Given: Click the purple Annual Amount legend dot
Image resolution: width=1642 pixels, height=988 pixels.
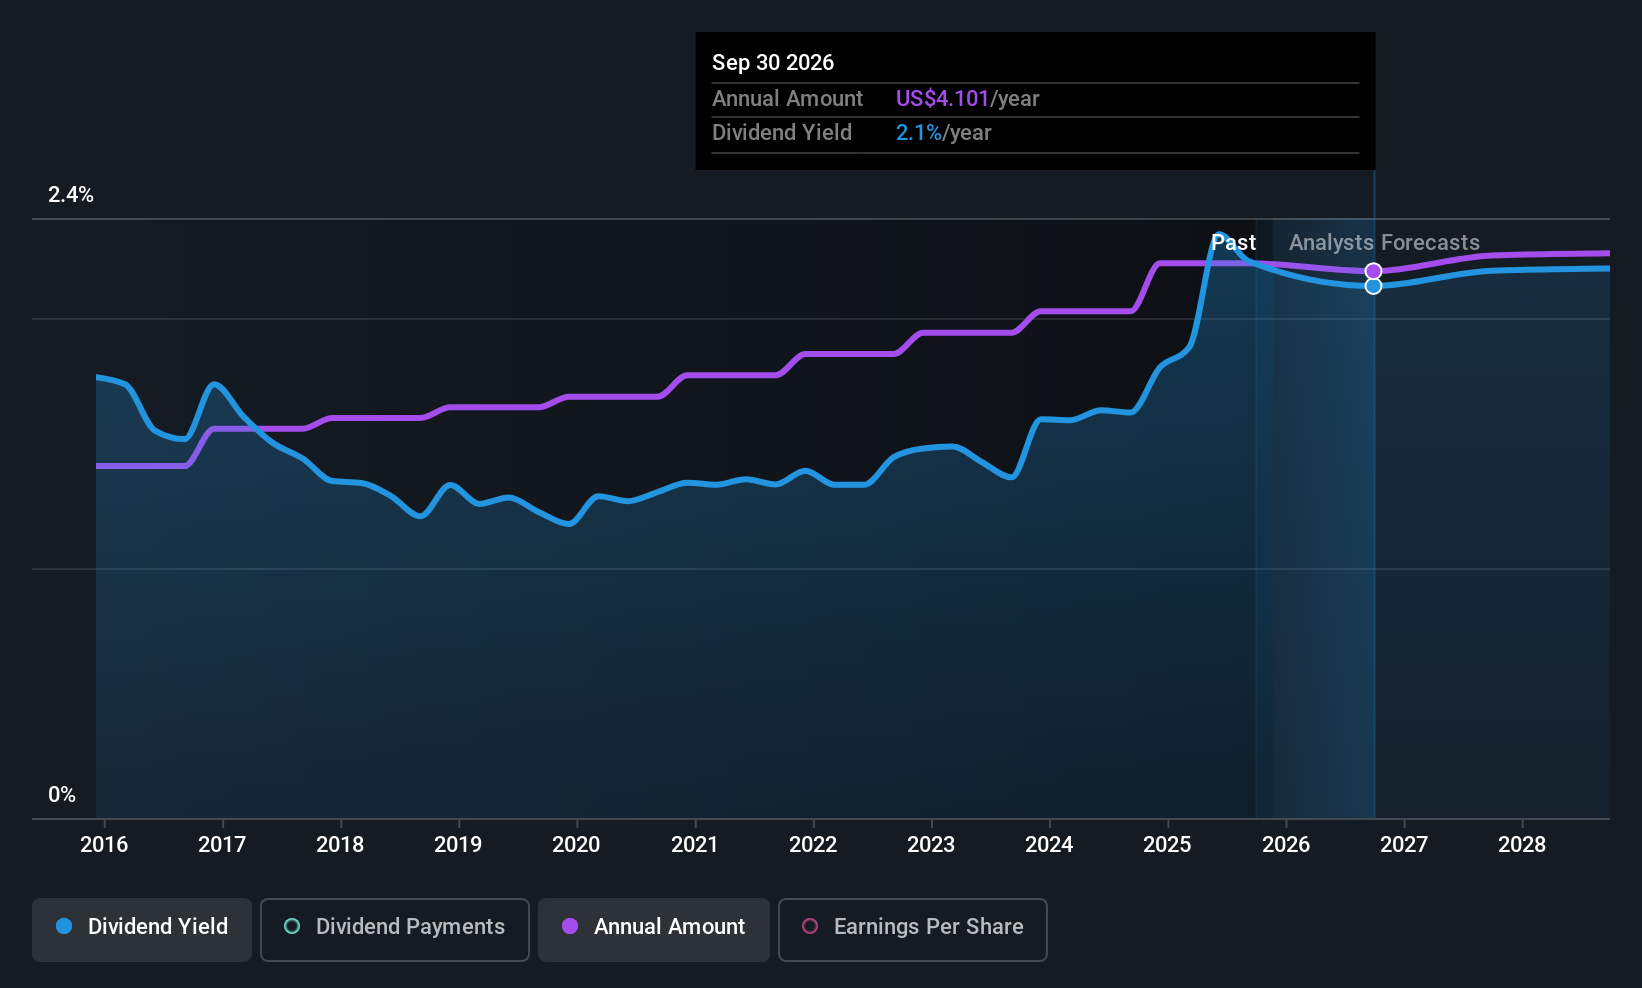Looking at the screenshot, I should 569,927.
